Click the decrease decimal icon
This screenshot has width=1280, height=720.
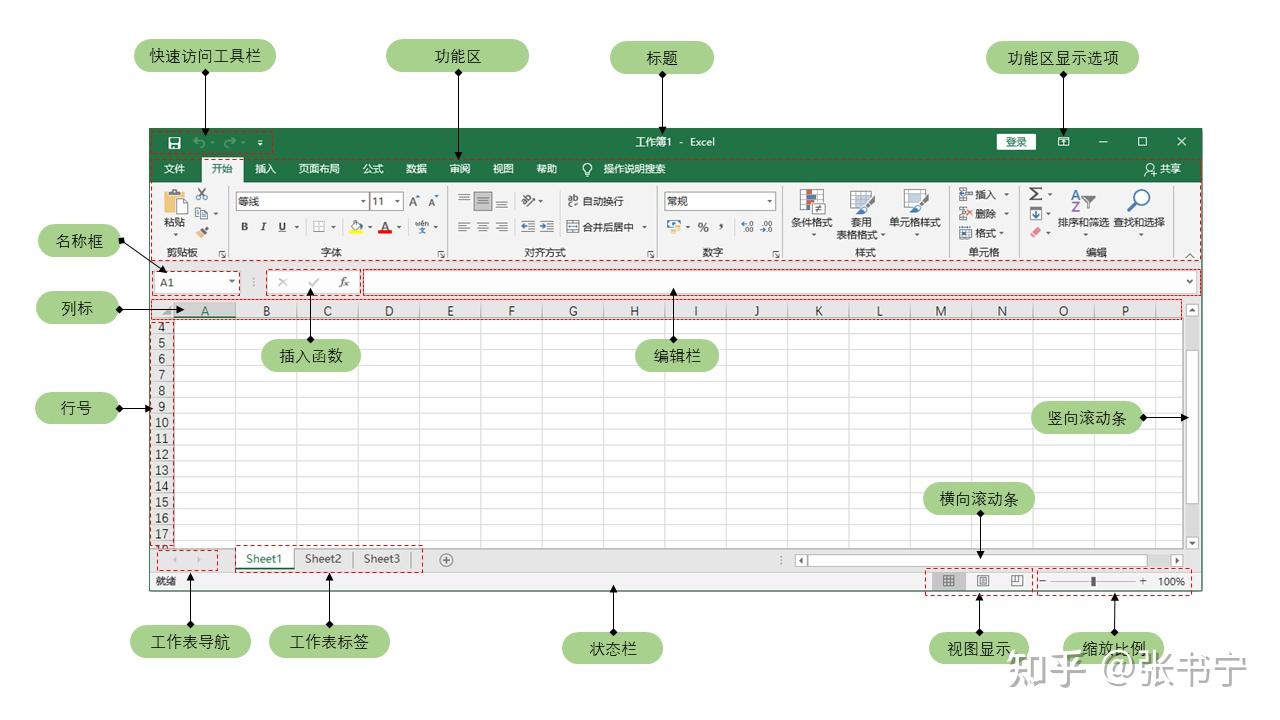(767, 227)
